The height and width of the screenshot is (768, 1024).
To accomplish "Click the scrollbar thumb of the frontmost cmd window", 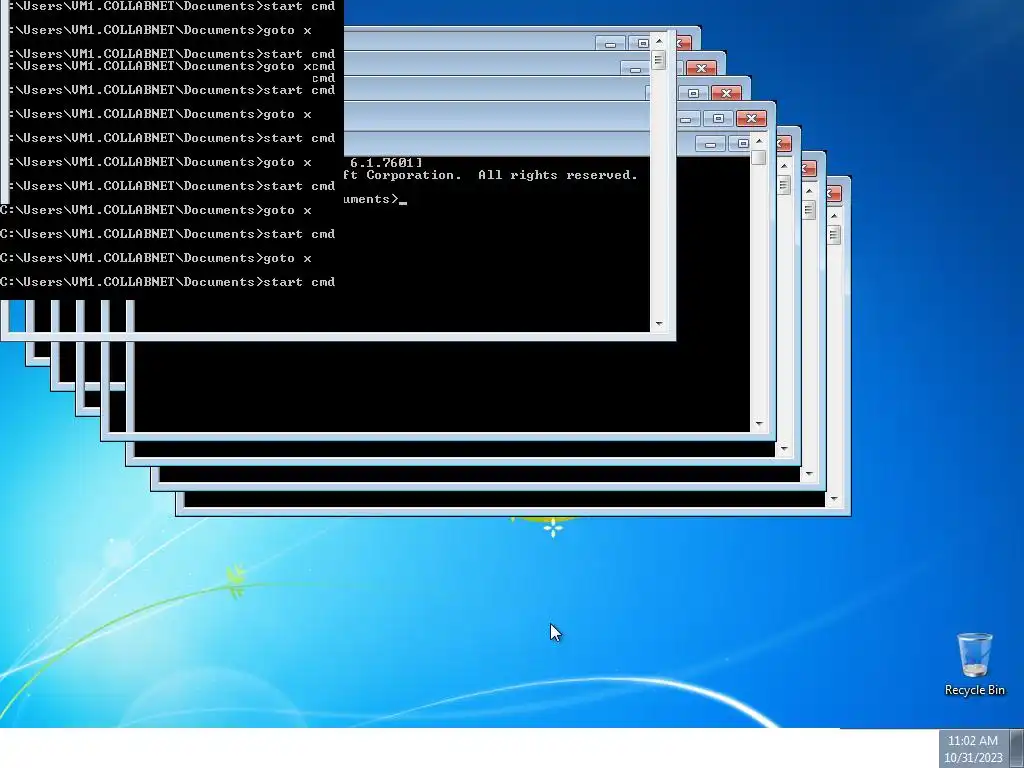I will coord(658,60).
